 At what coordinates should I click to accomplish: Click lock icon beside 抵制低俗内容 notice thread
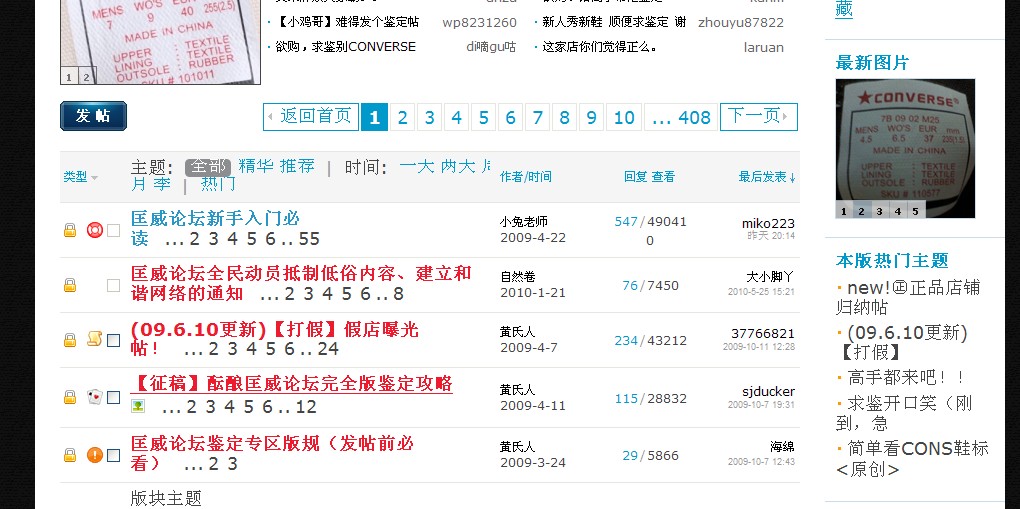[x=70, y=285]
